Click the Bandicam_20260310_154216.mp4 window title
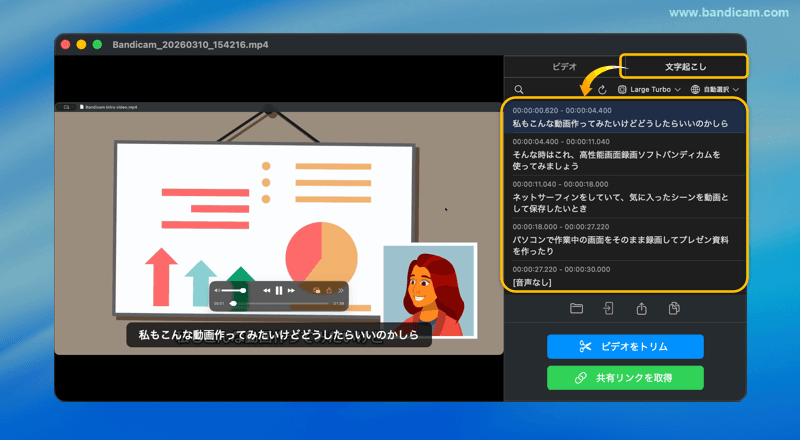This screenshot has width=800, height=440. click(190, 45)
